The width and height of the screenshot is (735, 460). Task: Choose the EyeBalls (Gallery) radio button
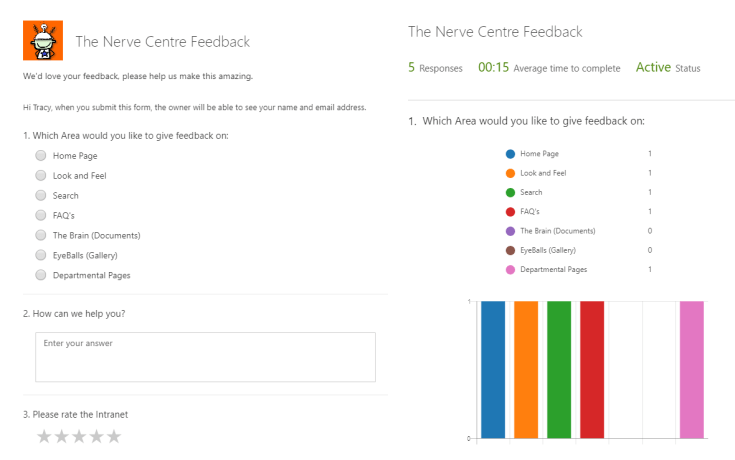[41, 255]
